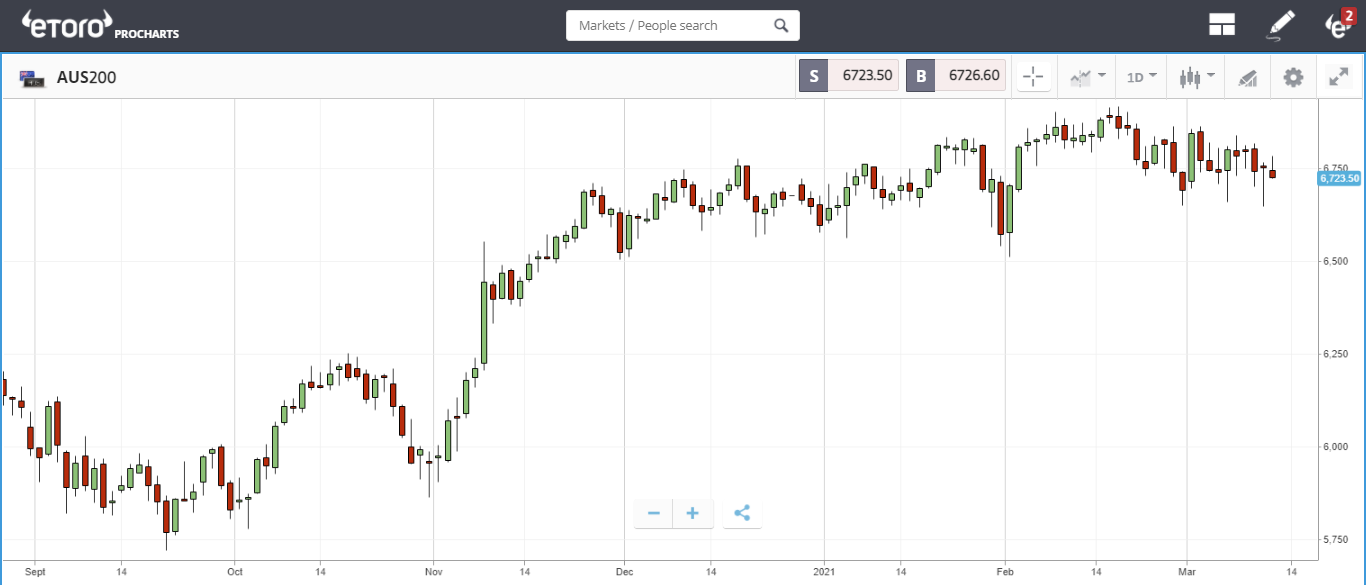Expand chart to fullscreen
Viewport: 1366px width, 585px height.
[x=1339, y=75]
